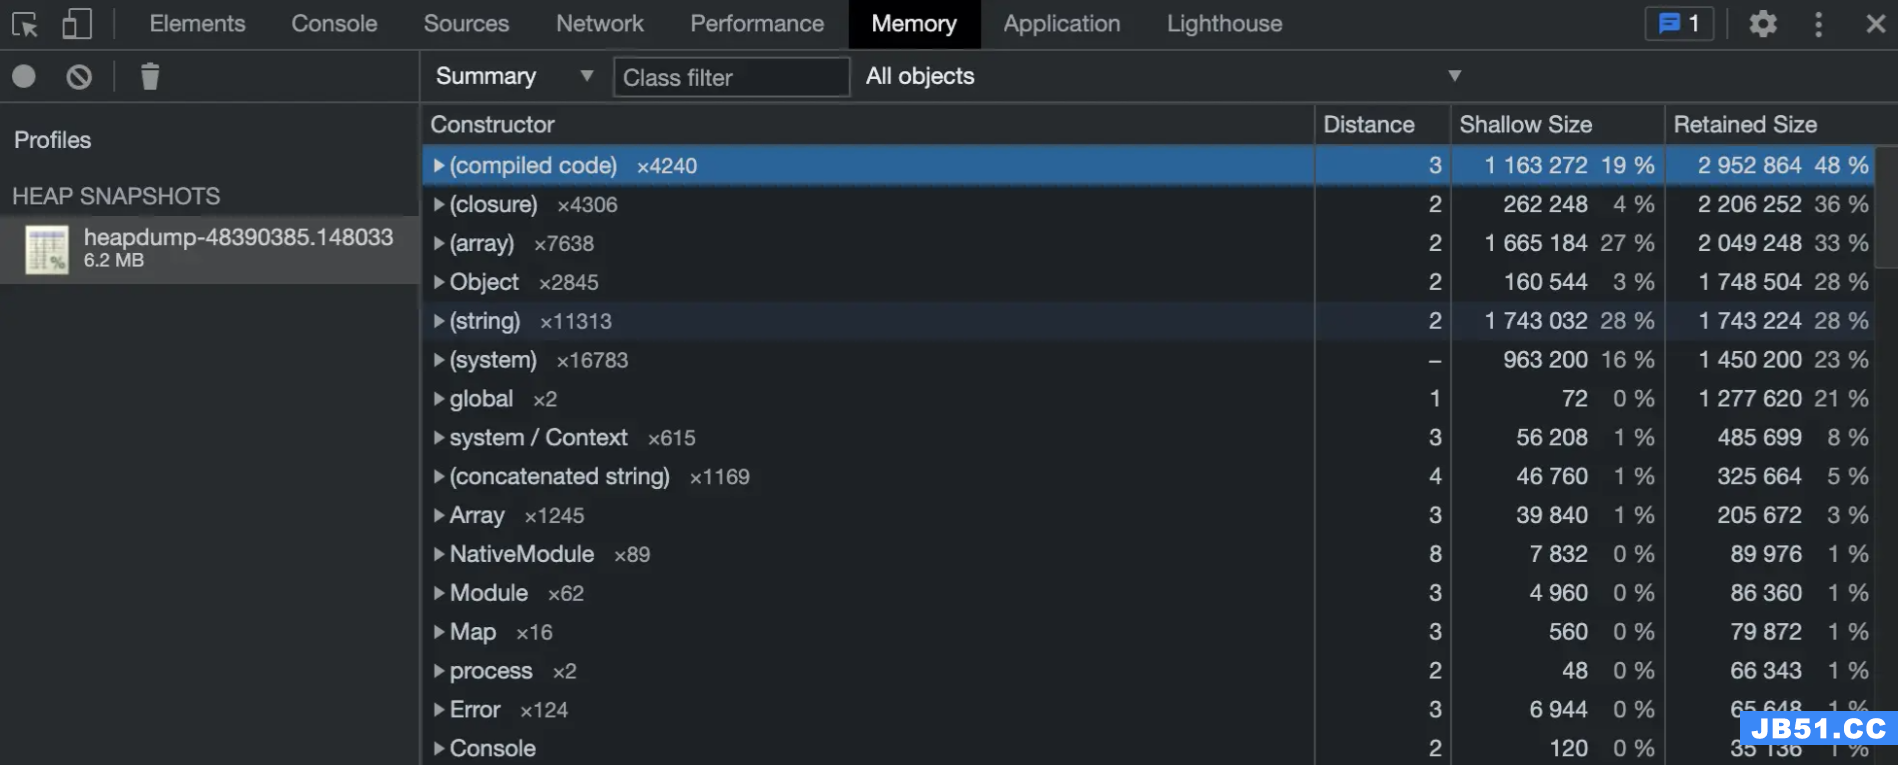This screenshot has height=765, width=1898.
Task: Sort by the Constructor column header
Action: tap(867, 124)
